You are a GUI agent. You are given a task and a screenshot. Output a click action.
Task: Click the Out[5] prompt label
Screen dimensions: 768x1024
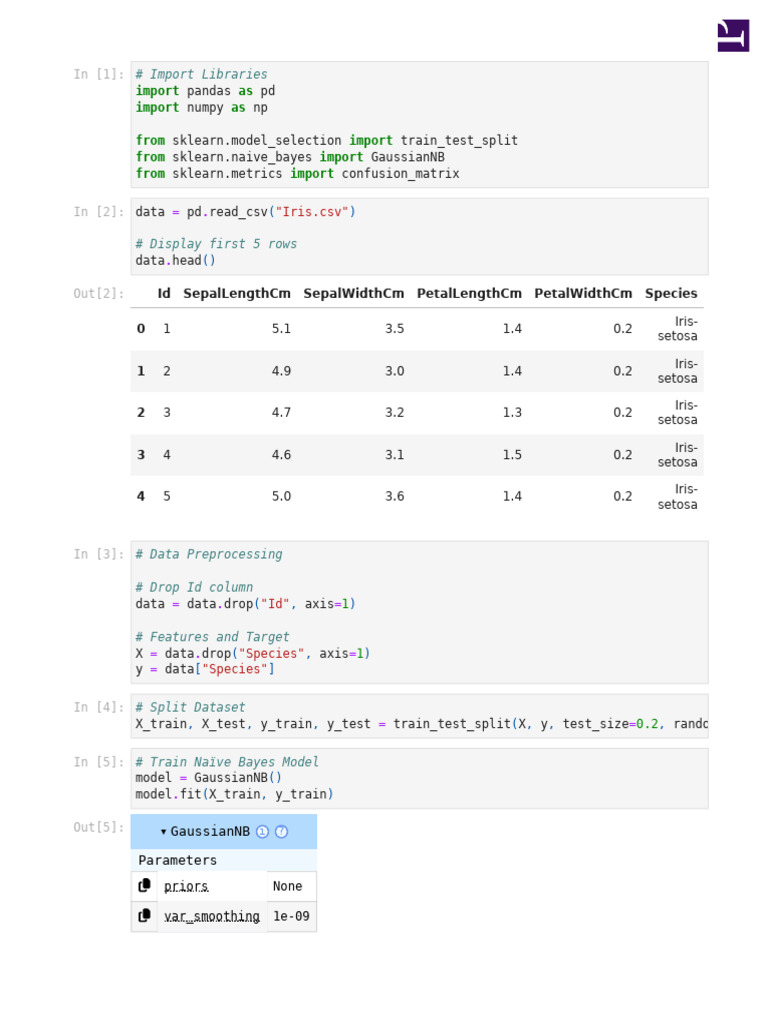point(99,827)
